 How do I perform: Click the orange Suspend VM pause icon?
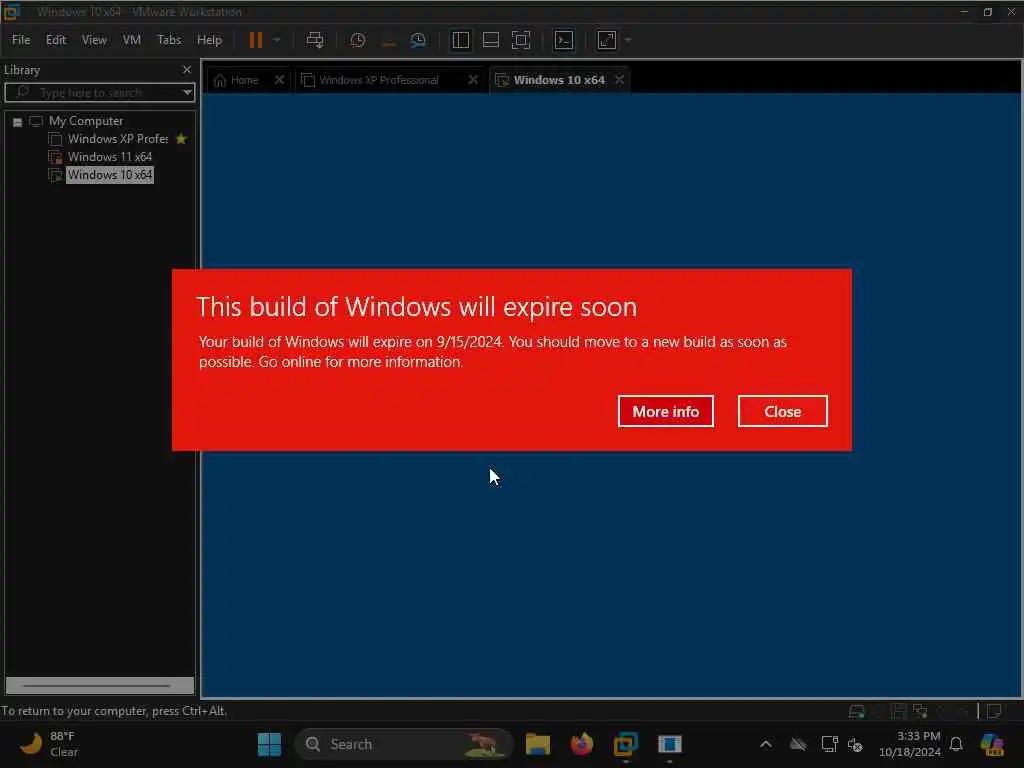coord(255,40)
